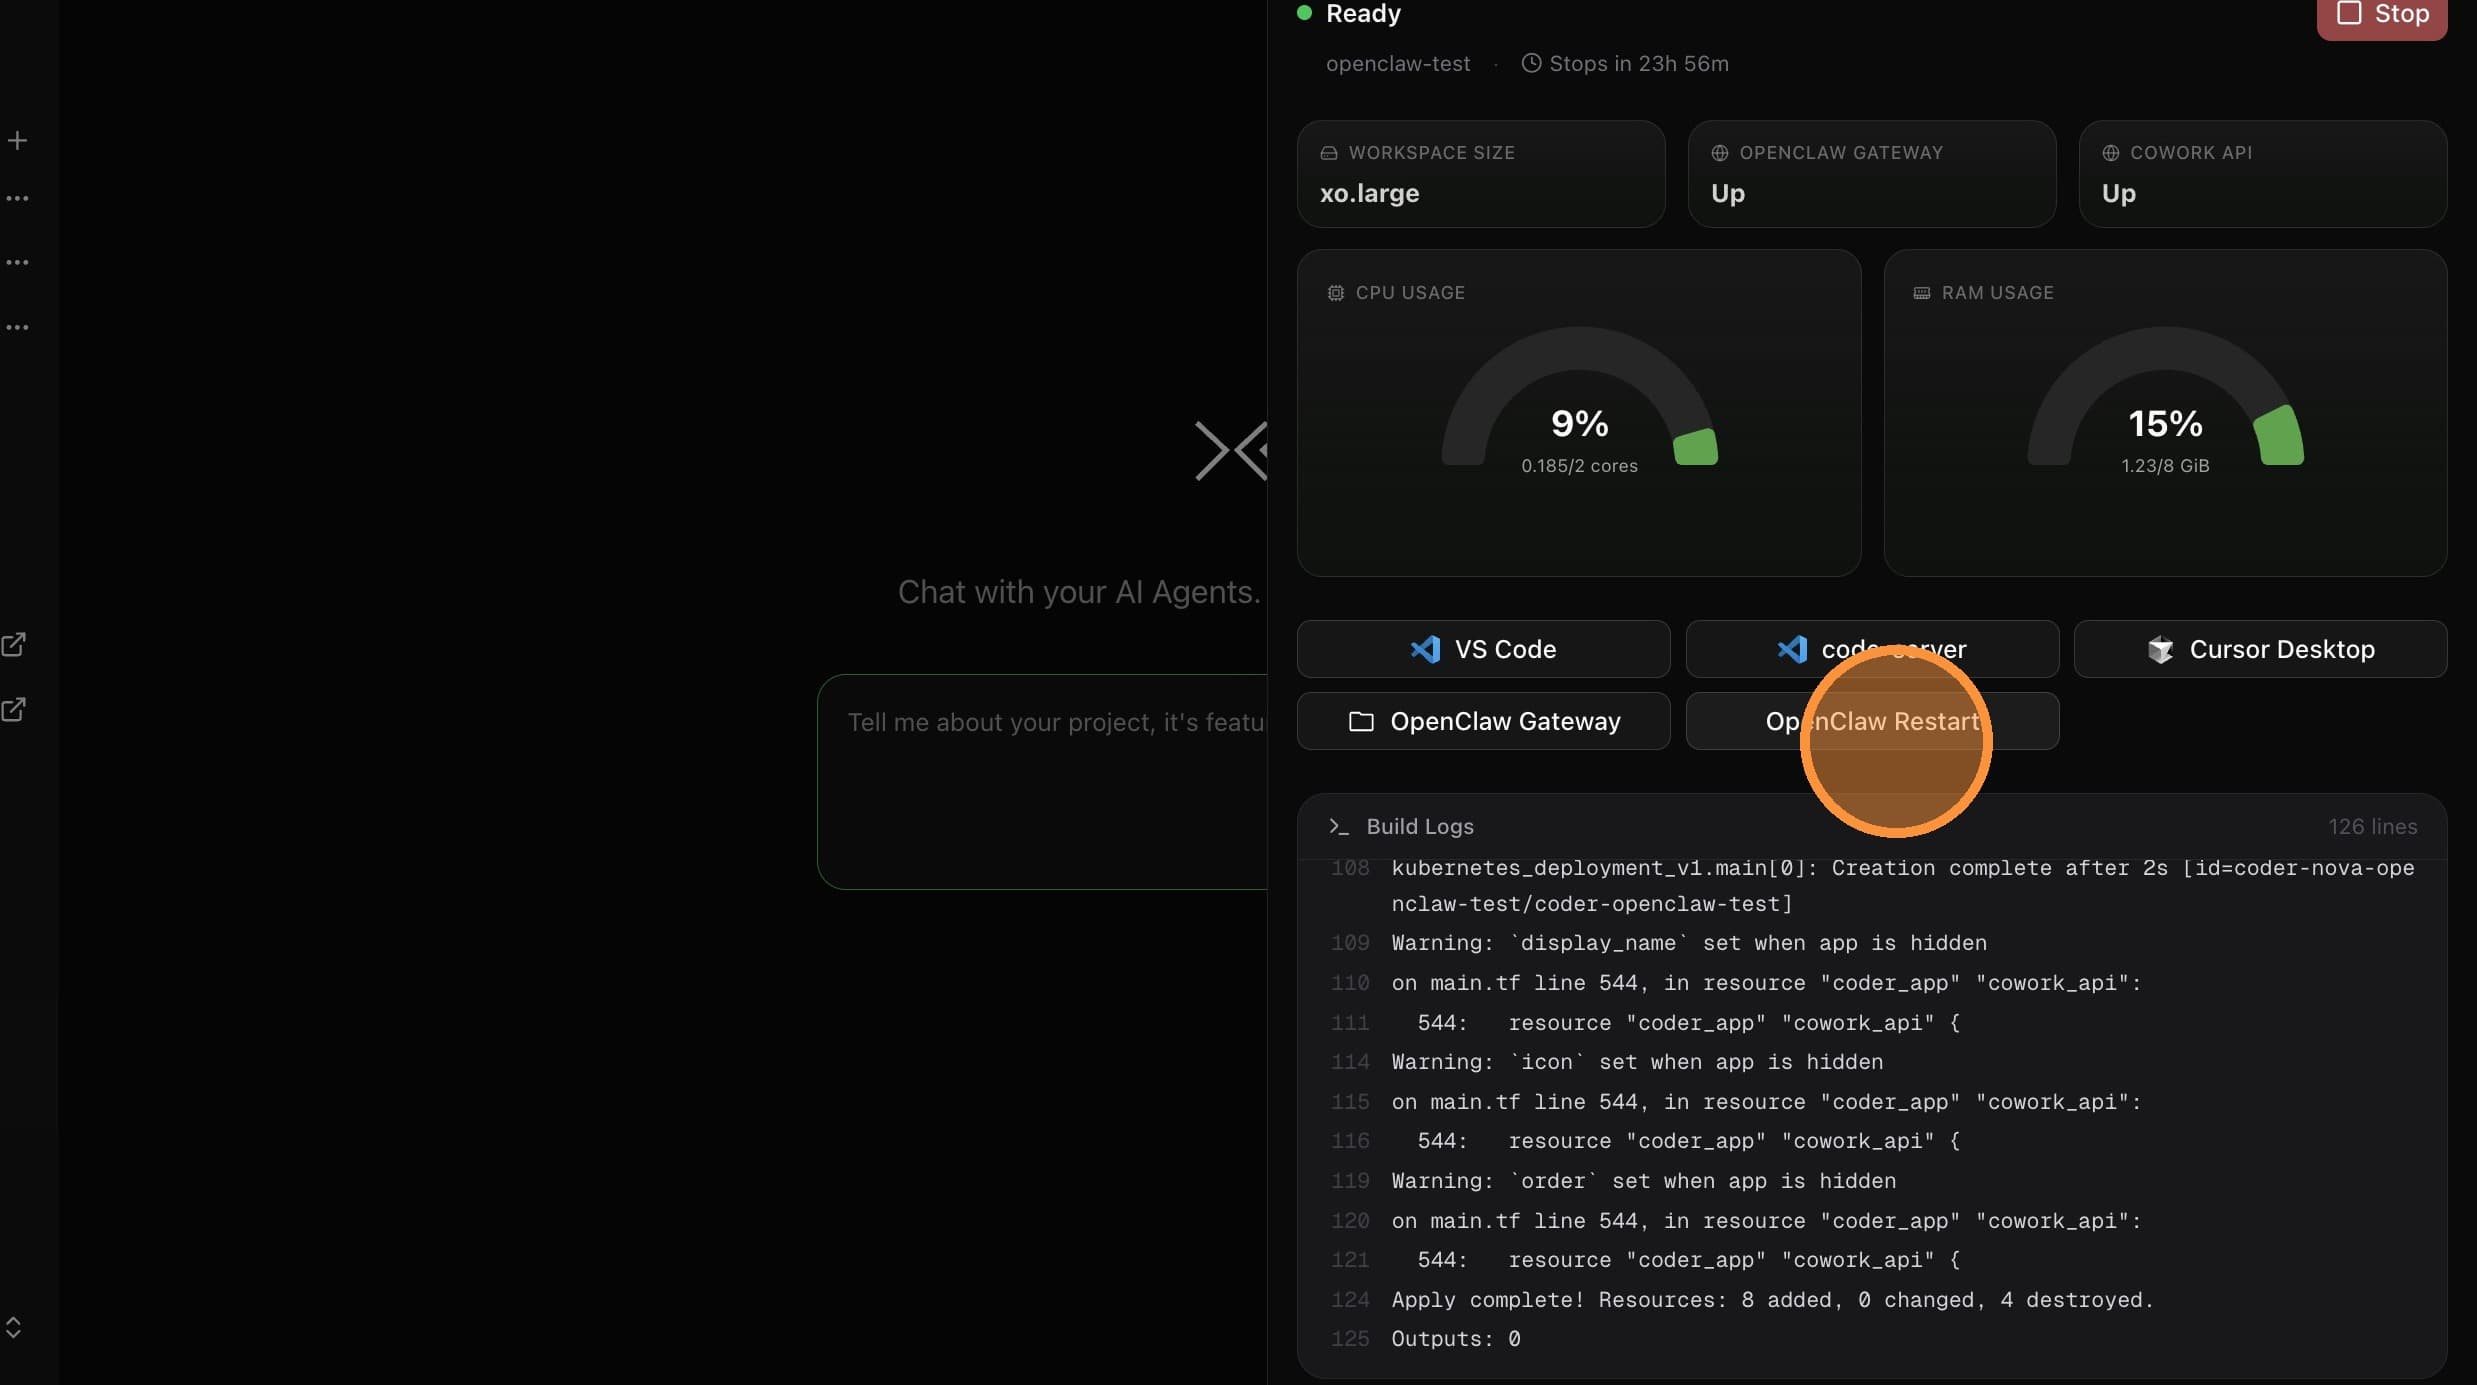The image size is (2477, 1385).
Task: Click log line 109 display_name warning
Action: pos(1689,942)
